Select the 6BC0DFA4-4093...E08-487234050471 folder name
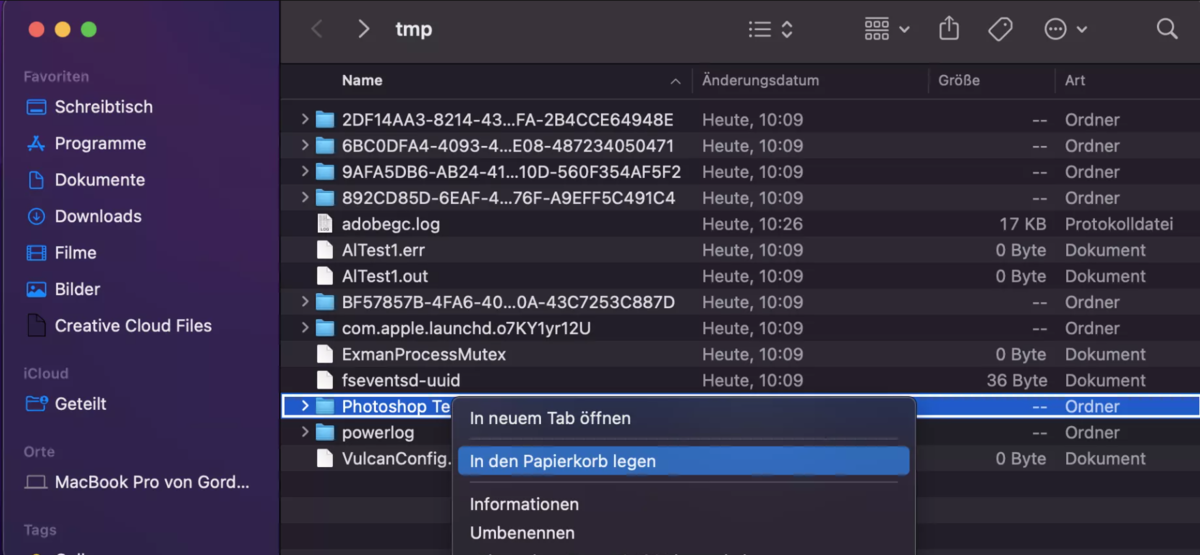The height and width of the screenshot is (555, 1200). (508, 145)
